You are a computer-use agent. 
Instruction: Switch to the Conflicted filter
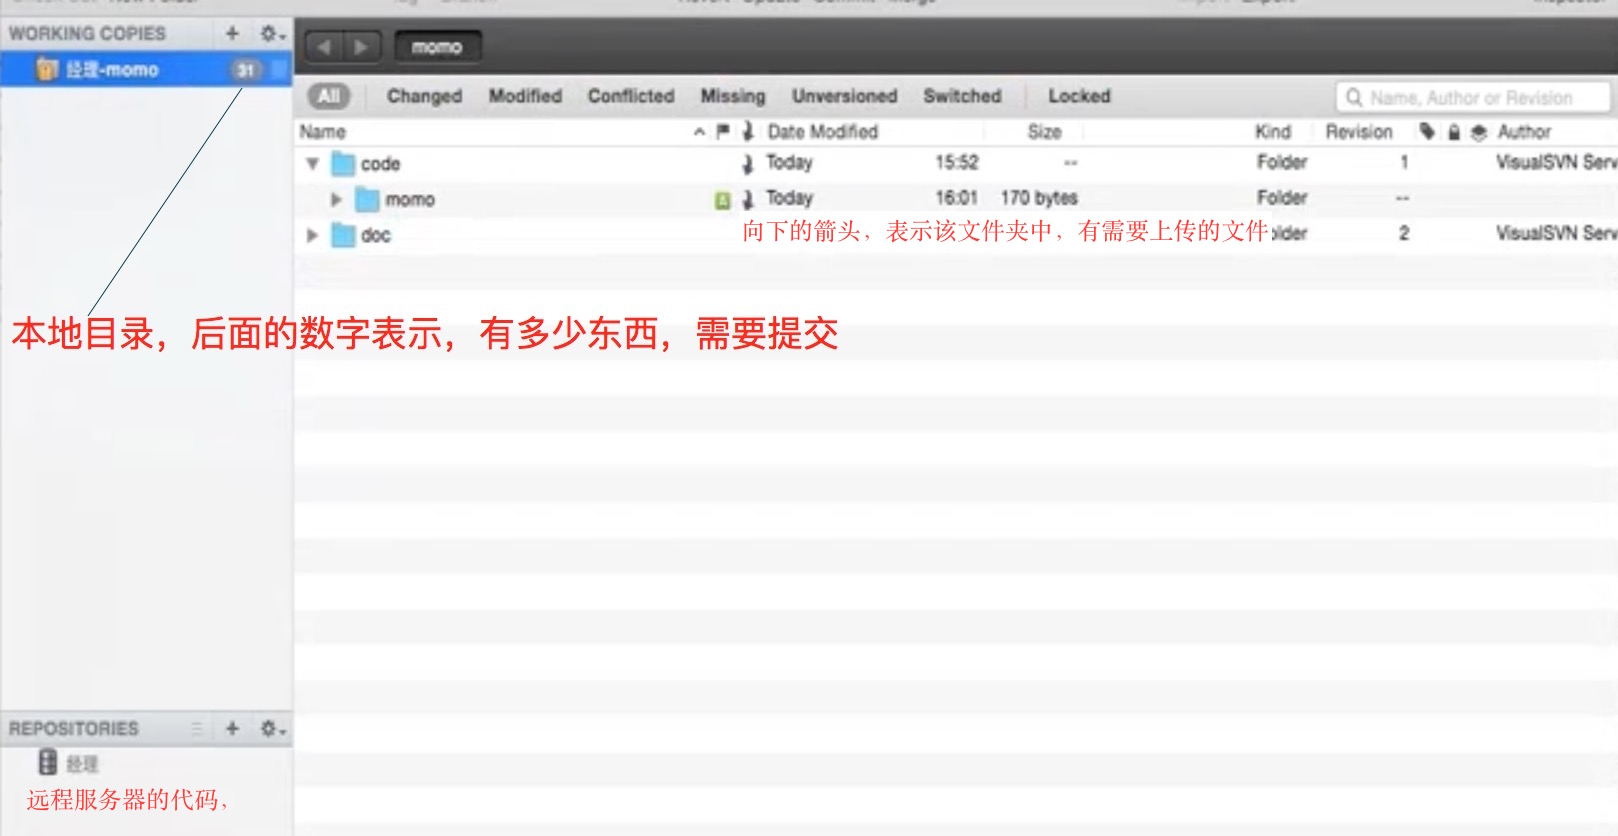(x=631, y=96)
